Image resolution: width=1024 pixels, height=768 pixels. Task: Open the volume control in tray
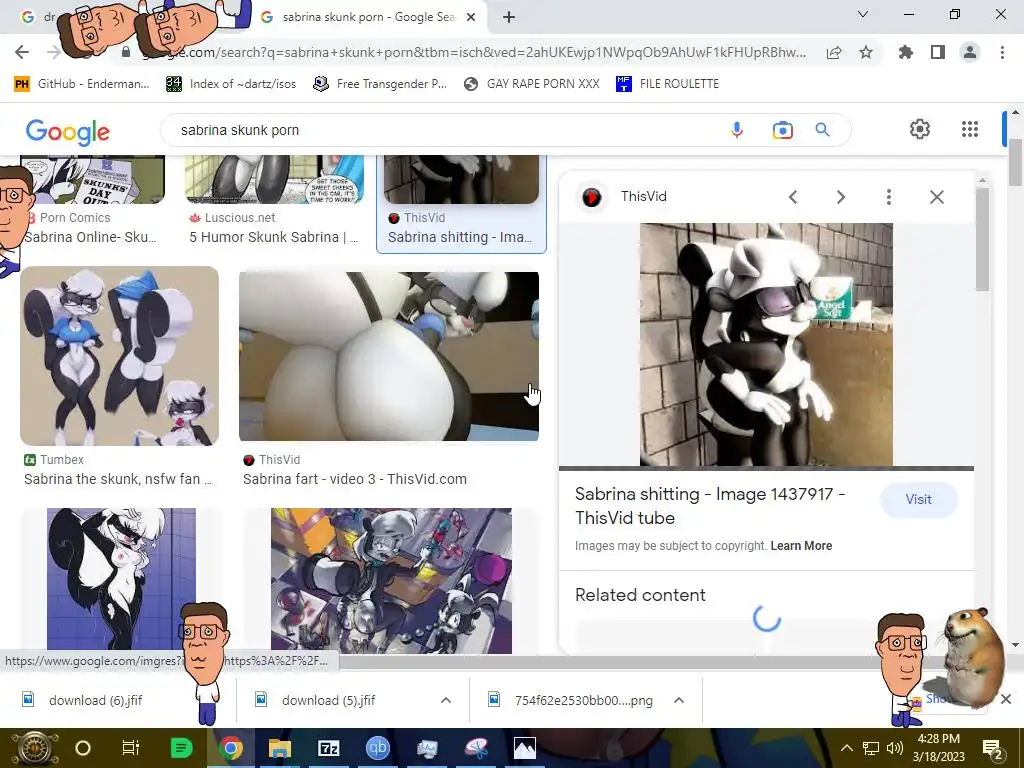895,748
